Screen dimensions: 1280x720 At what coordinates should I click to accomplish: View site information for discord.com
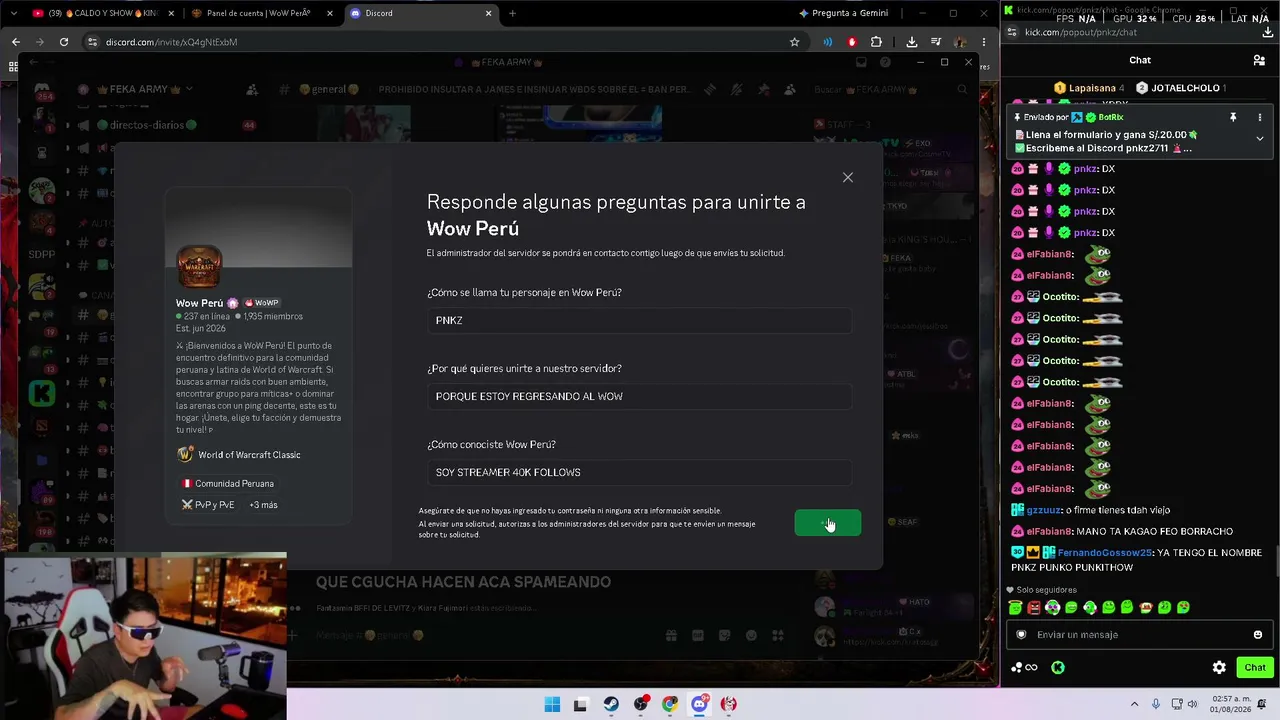[93, 42]
